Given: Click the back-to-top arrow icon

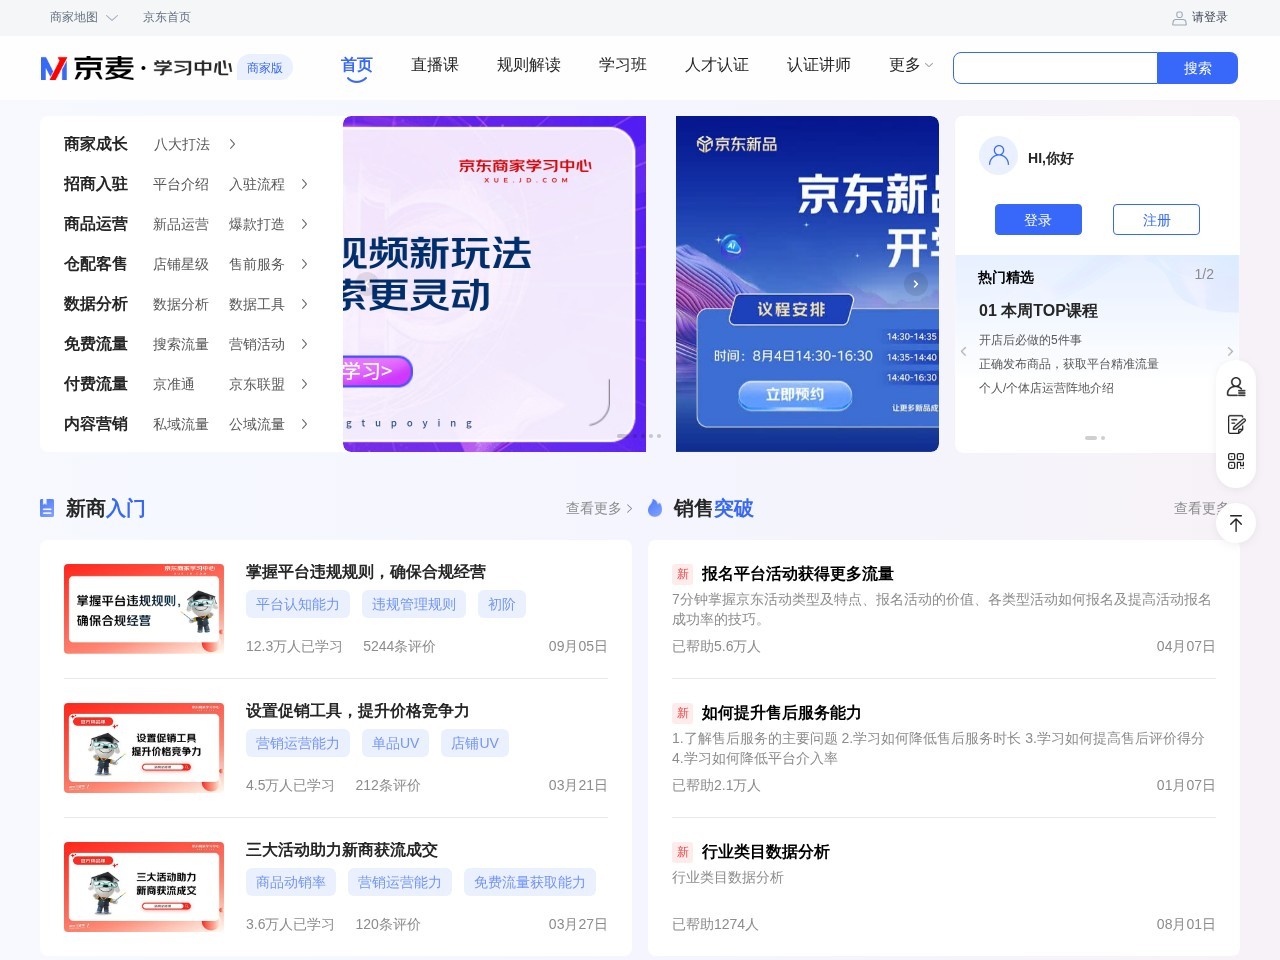Looking at the screenshot, I should pyautogui.click(x=1236, y=523).
